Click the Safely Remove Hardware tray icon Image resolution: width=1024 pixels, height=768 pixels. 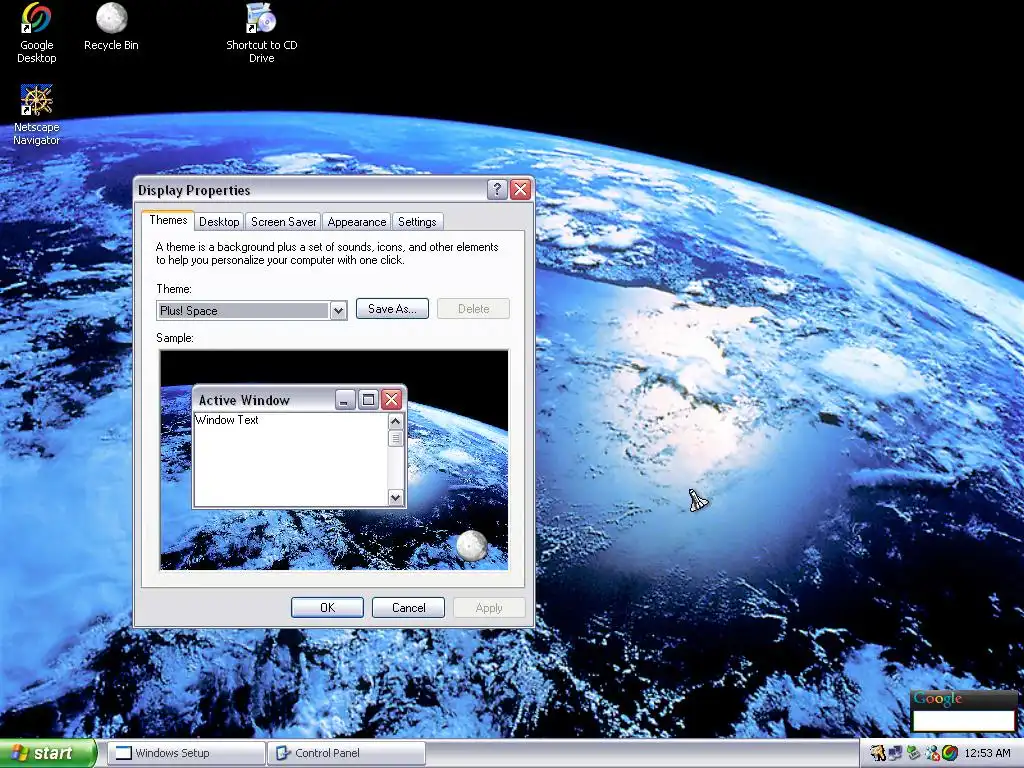pyautogui.click(x=913, y=754)
